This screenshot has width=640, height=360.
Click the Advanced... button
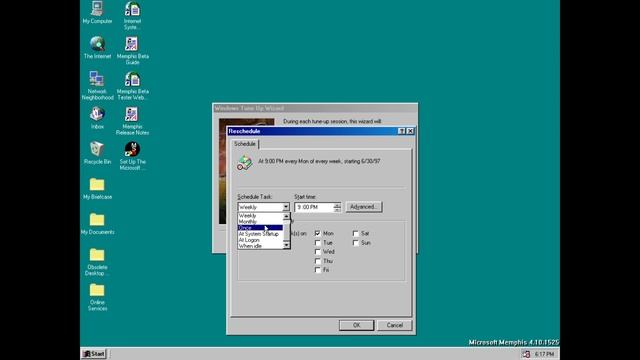364,207
